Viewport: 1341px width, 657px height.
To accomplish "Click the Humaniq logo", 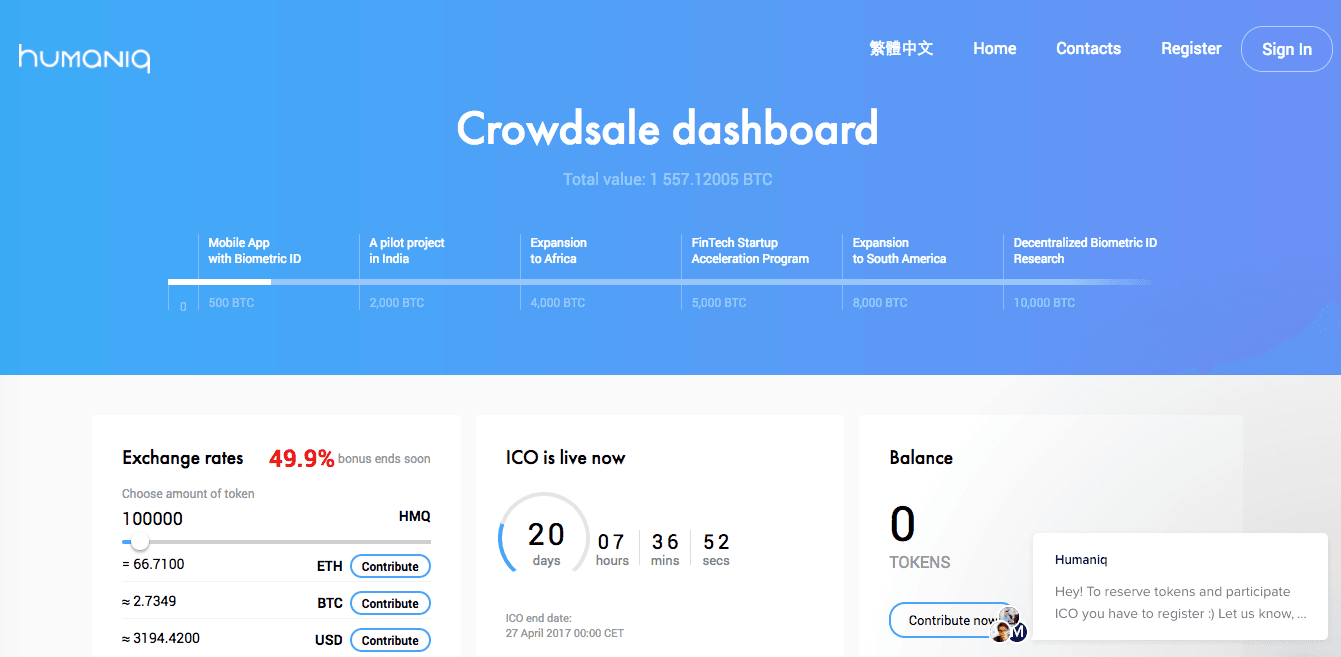I will pos(84,58).
